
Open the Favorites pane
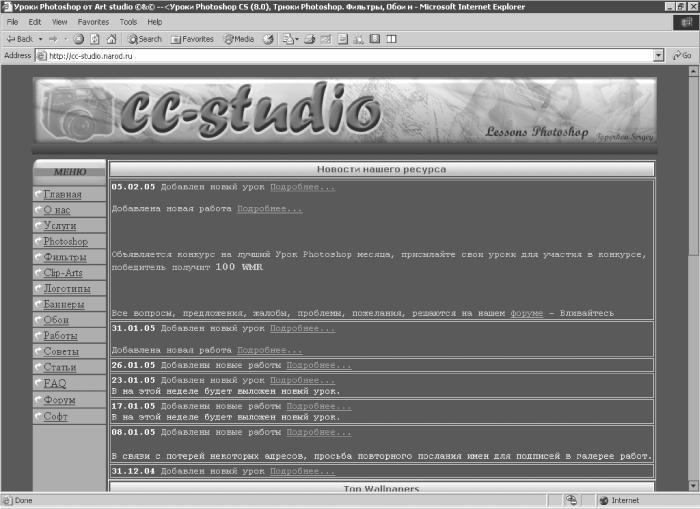tap(192, 39)
